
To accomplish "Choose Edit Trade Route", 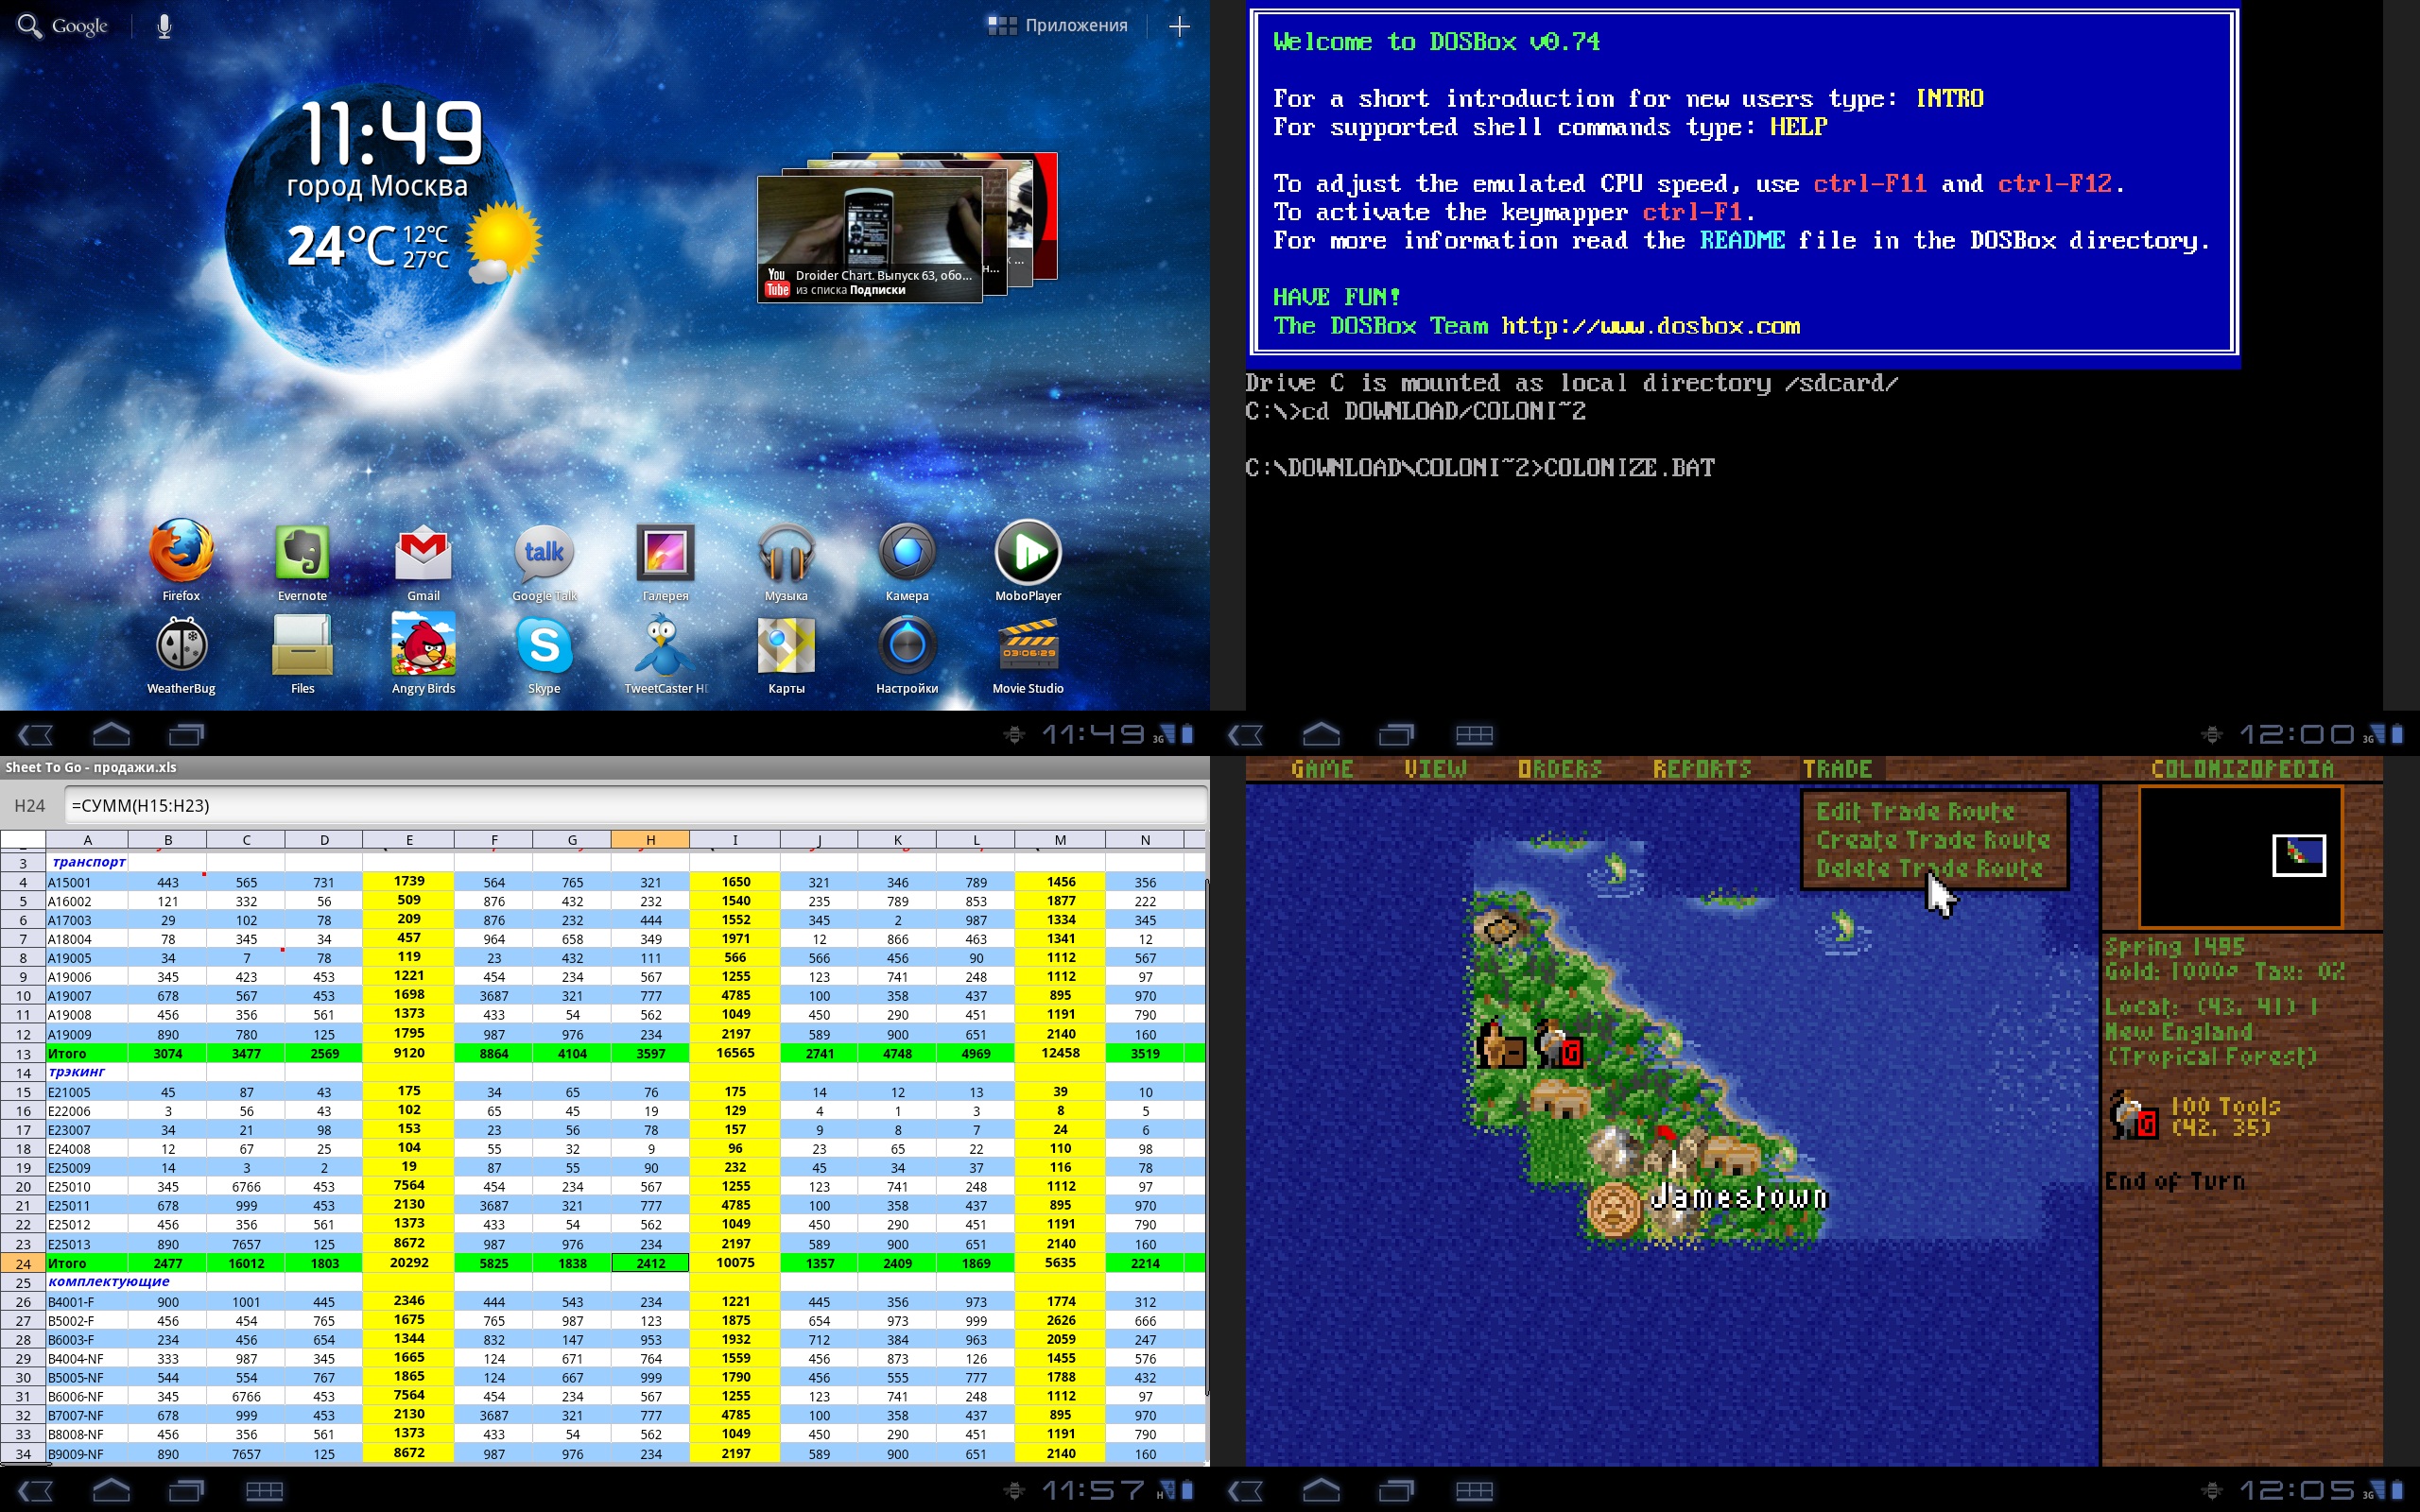I will tap(1915, 812).
